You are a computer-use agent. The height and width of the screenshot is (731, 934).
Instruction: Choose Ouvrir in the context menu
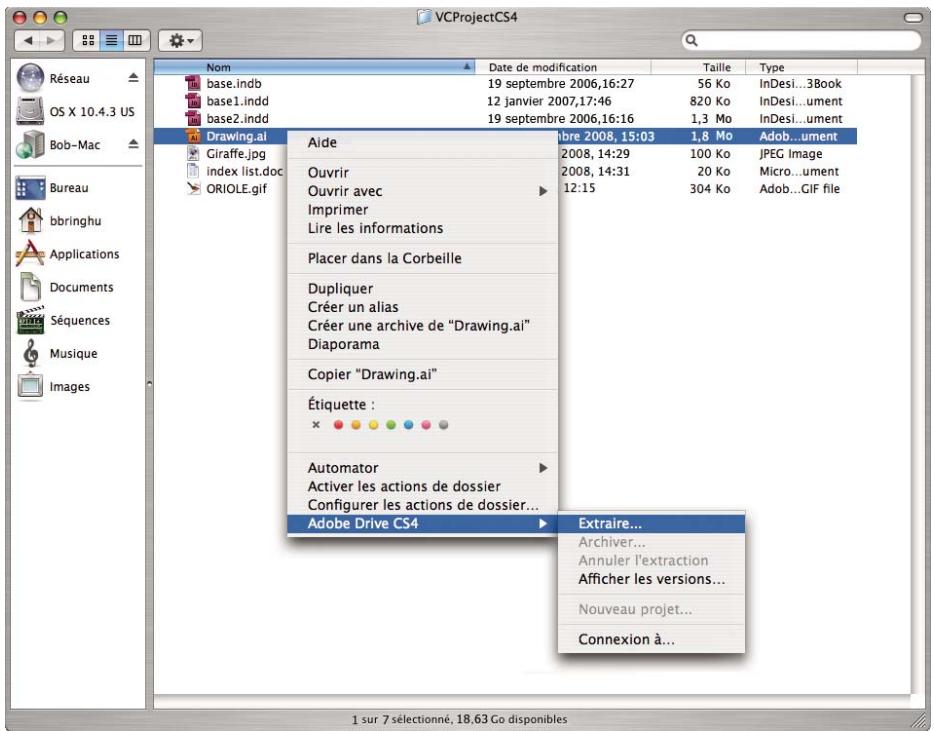[422, 173]
